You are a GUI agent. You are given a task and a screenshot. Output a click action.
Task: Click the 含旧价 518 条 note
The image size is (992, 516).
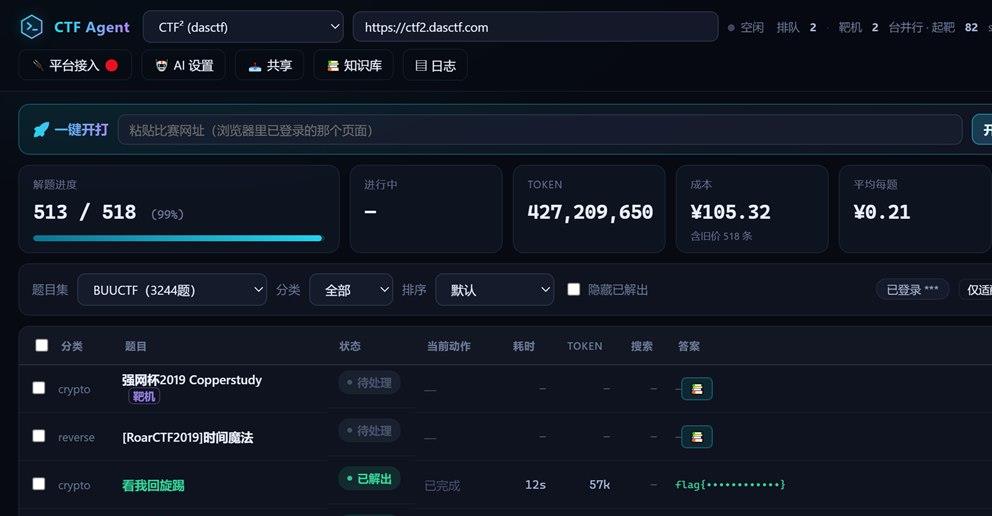coord(721,236)
